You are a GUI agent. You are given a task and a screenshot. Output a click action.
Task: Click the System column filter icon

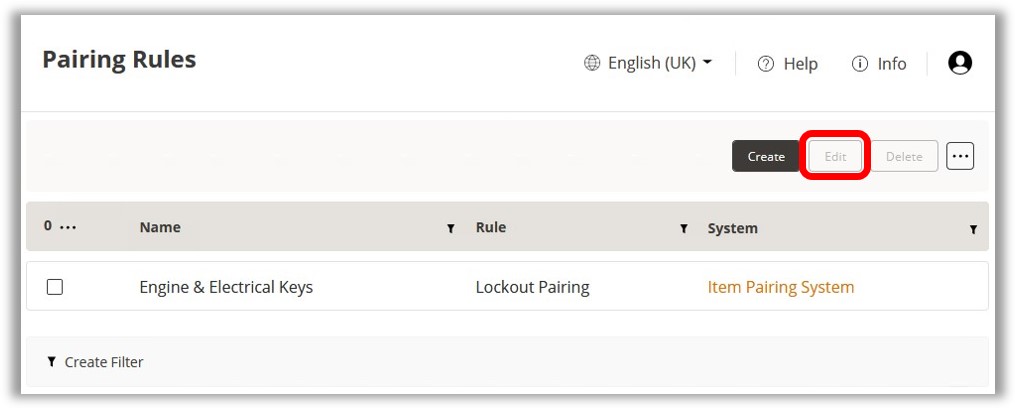click(x=973, y=229)
